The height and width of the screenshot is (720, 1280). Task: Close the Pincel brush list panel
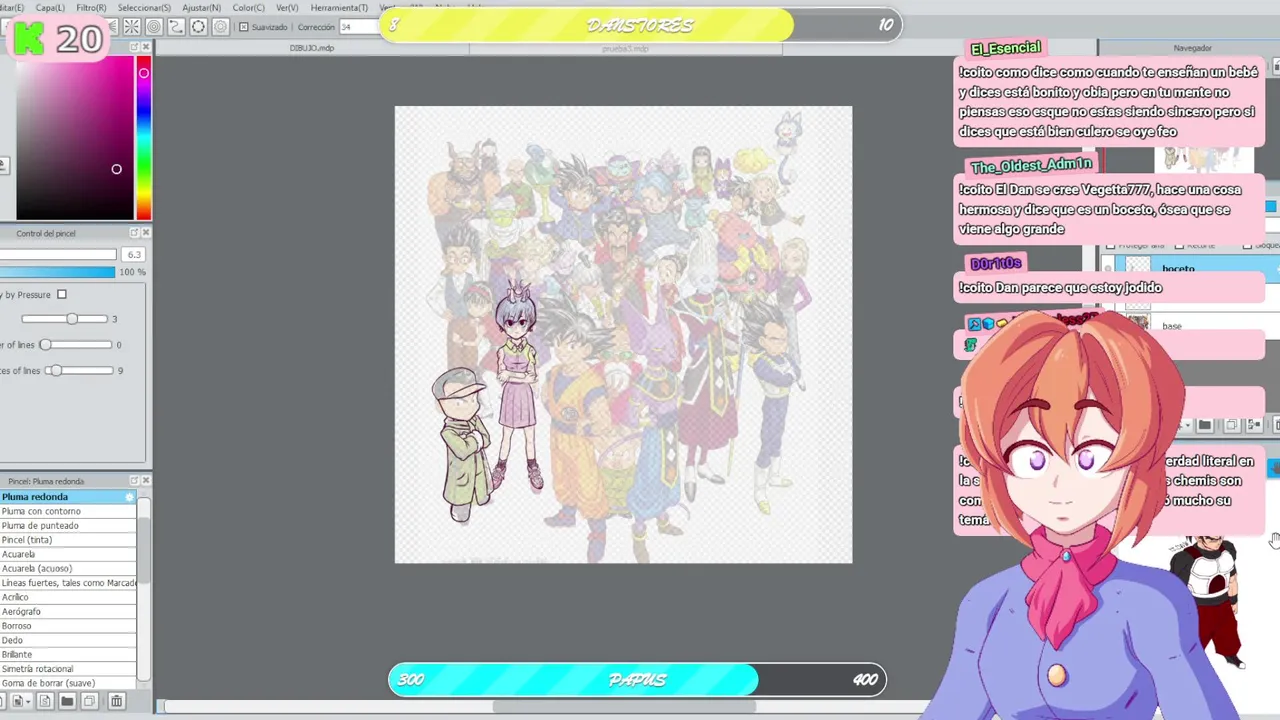click(x=146, y=481)
